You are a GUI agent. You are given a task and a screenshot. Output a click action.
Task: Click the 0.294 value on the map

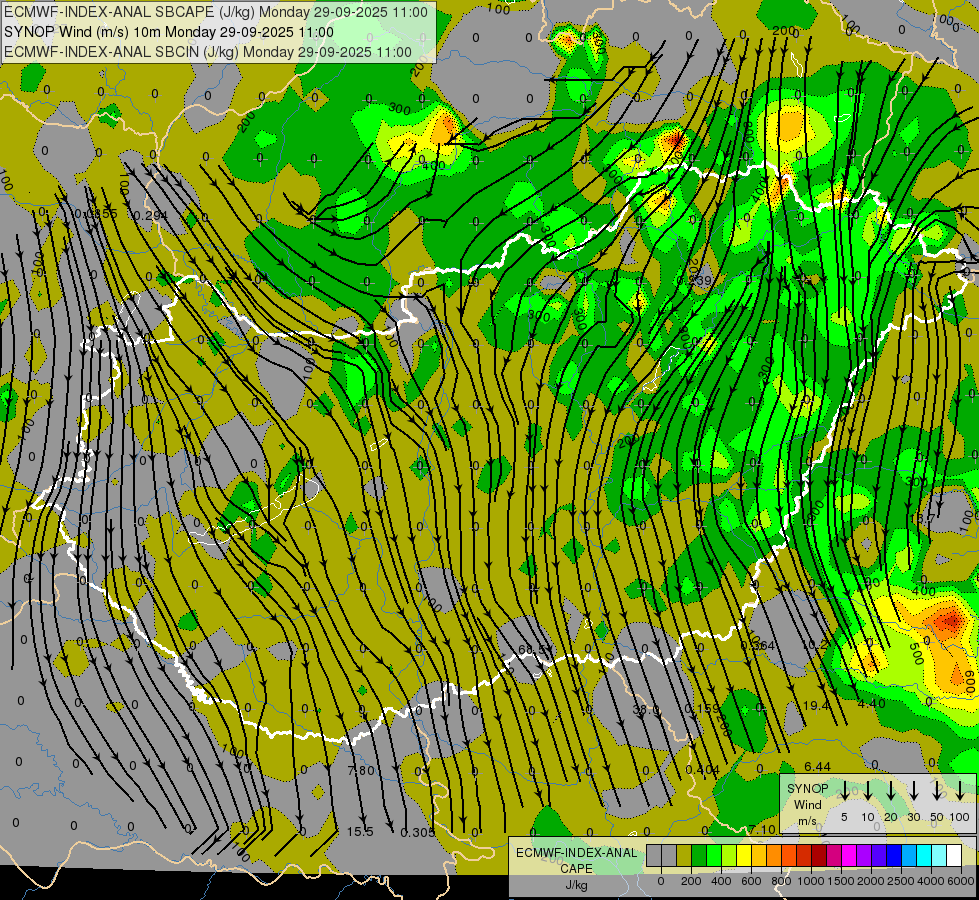[x=150, y=215]
